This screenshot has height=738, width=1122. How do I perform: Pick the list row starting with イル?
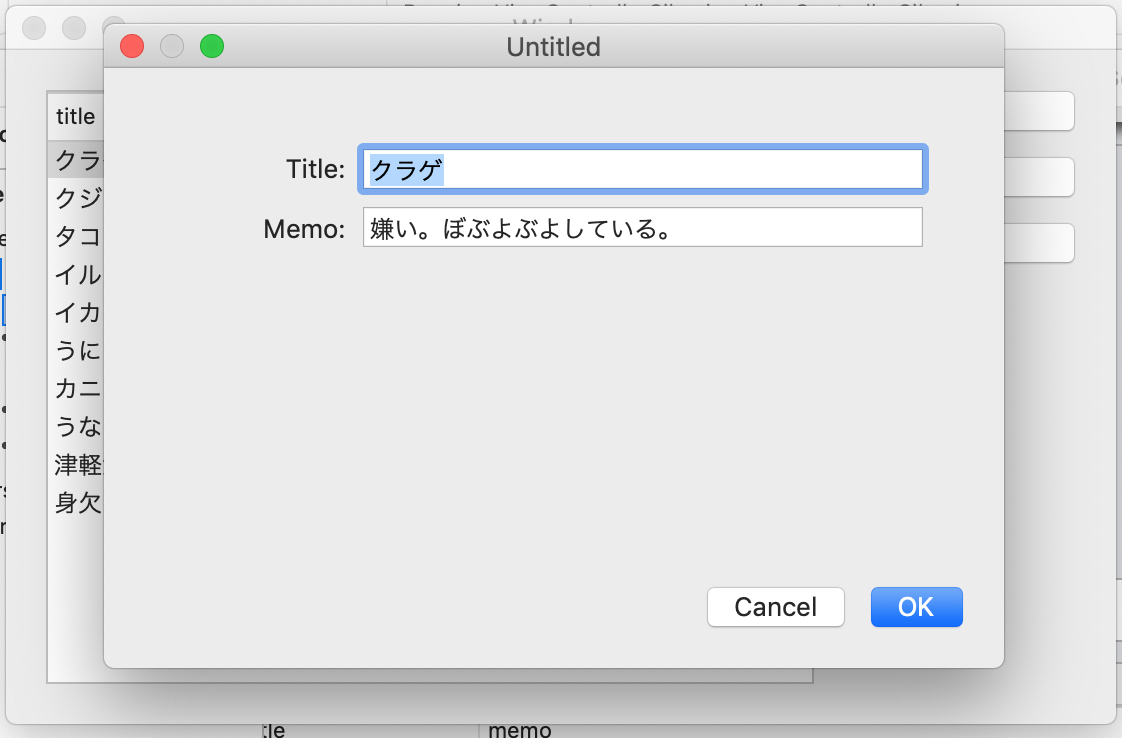tap(77, 274)
